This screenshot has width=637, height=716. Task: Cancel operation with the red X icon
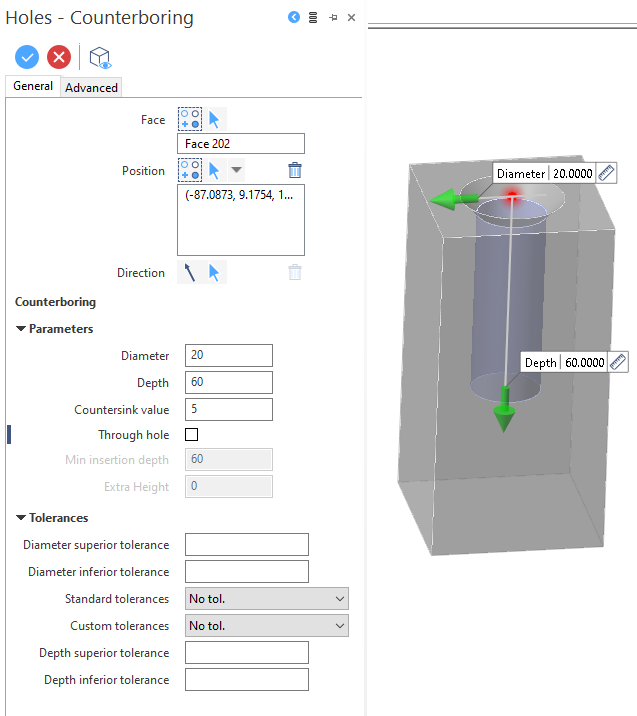[59, 57]
